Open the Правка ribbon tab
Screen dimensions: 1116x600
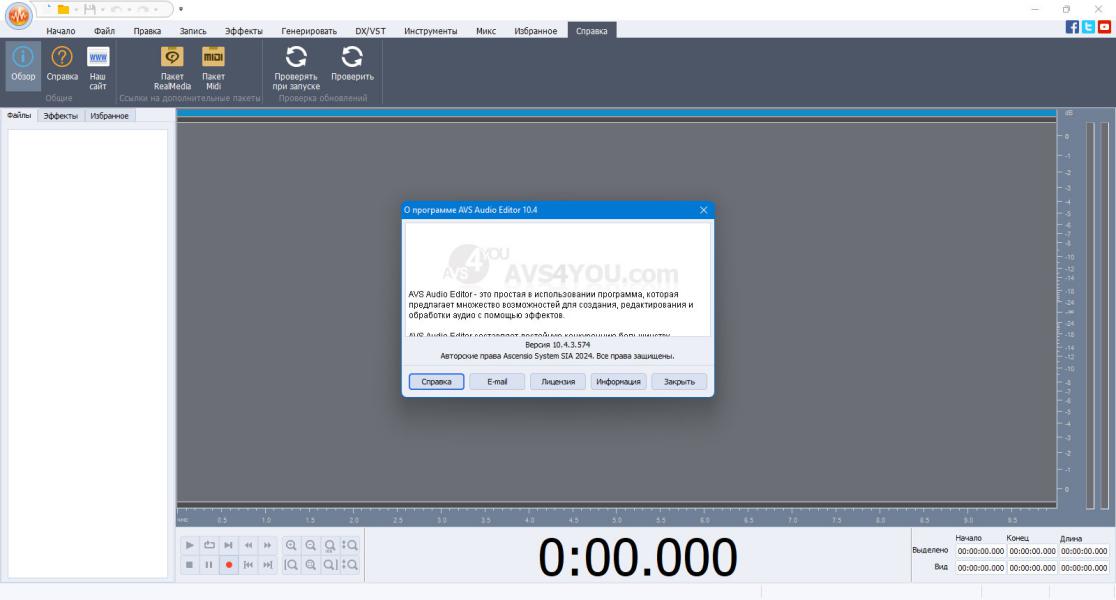coord(147,31)
